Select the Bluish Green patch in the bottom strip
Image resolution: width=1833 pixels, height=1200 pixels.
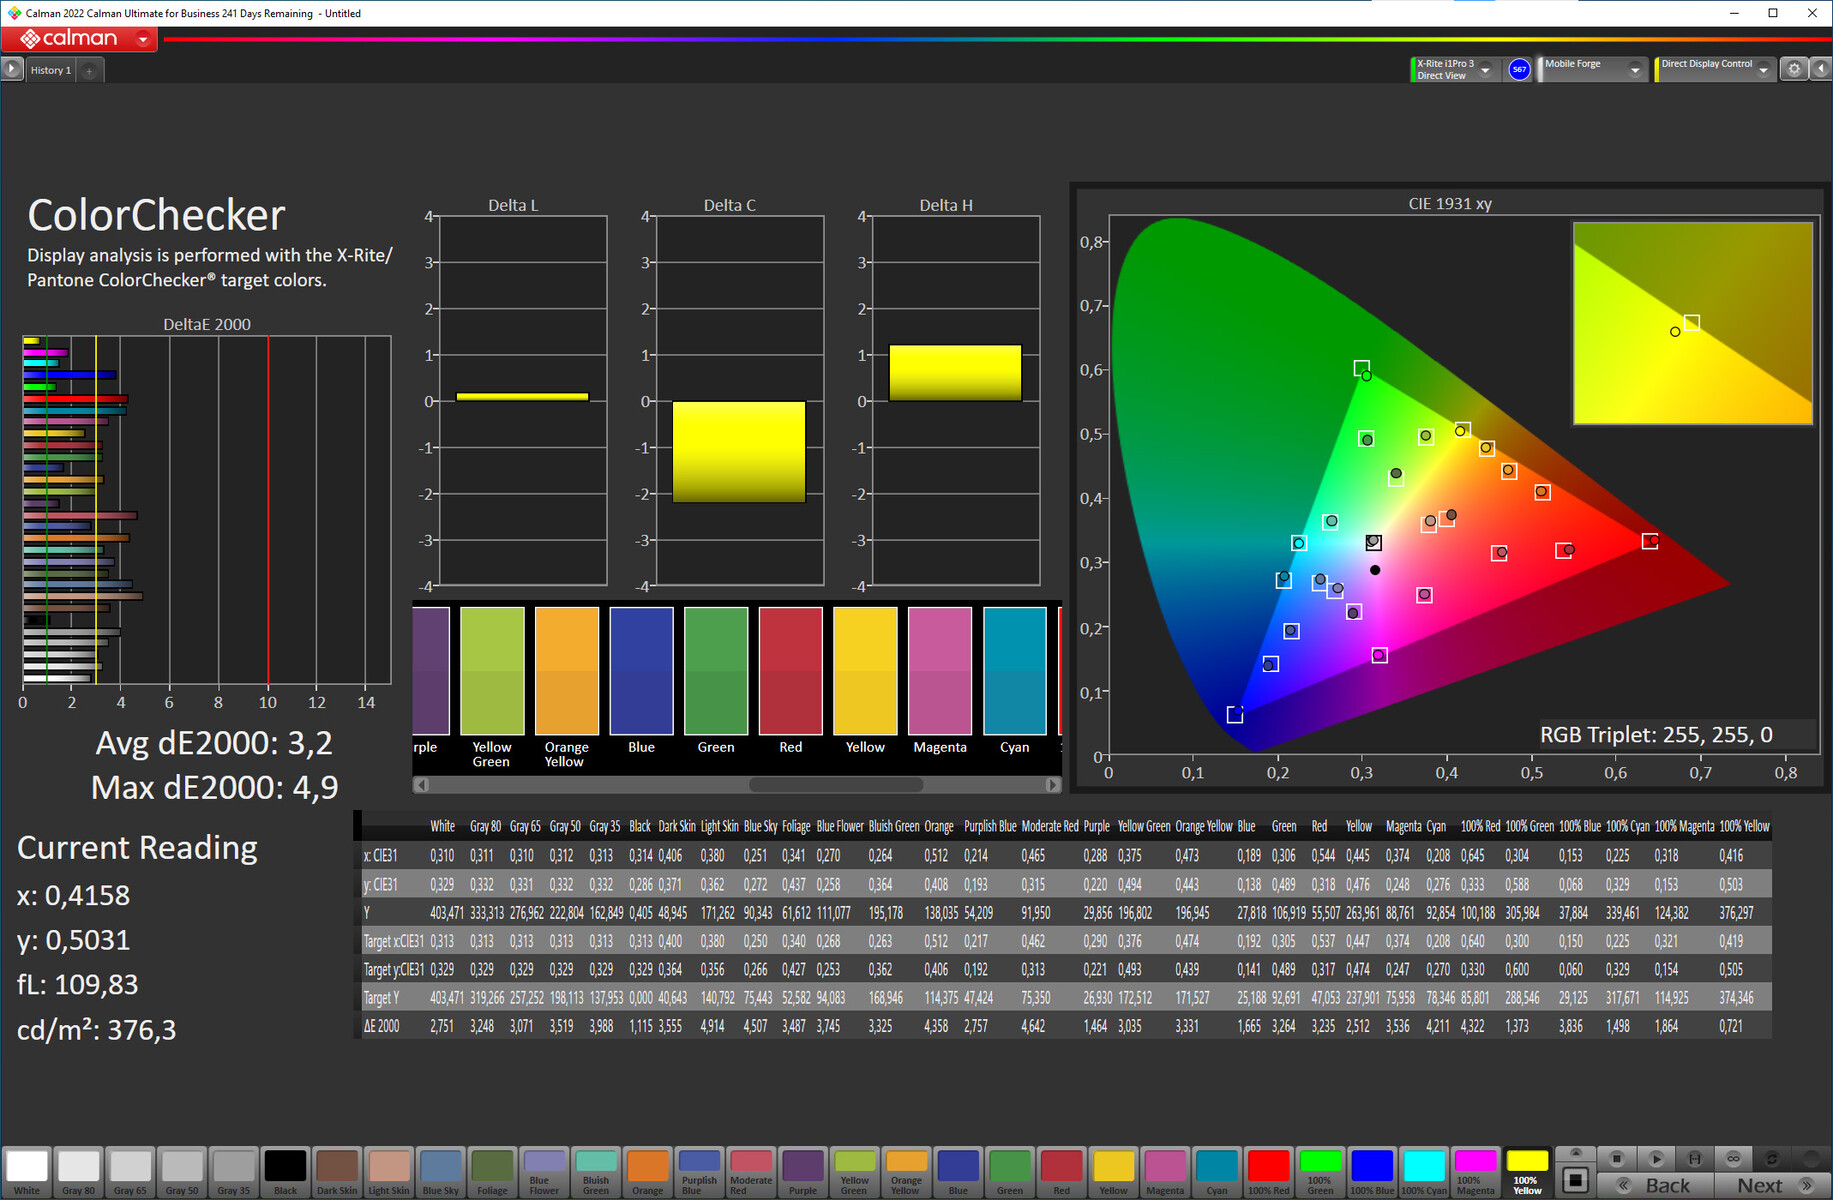pos(596,1171)
